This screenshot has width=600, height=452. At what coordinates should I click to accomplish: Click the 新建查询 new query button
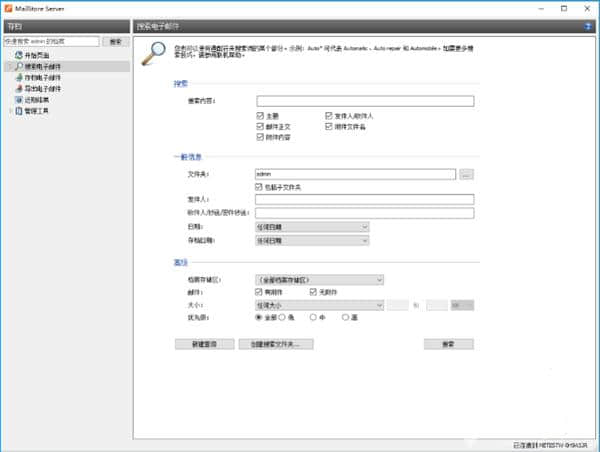[x=203, y=343]
